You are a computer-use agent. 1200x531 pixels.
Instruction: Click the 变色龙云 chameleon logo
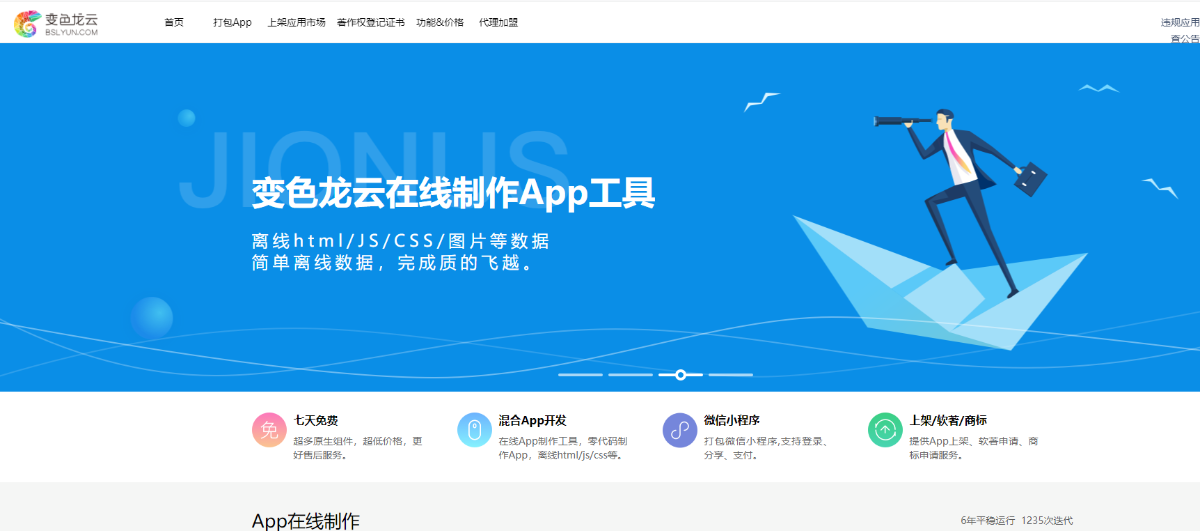pos(57,23)
